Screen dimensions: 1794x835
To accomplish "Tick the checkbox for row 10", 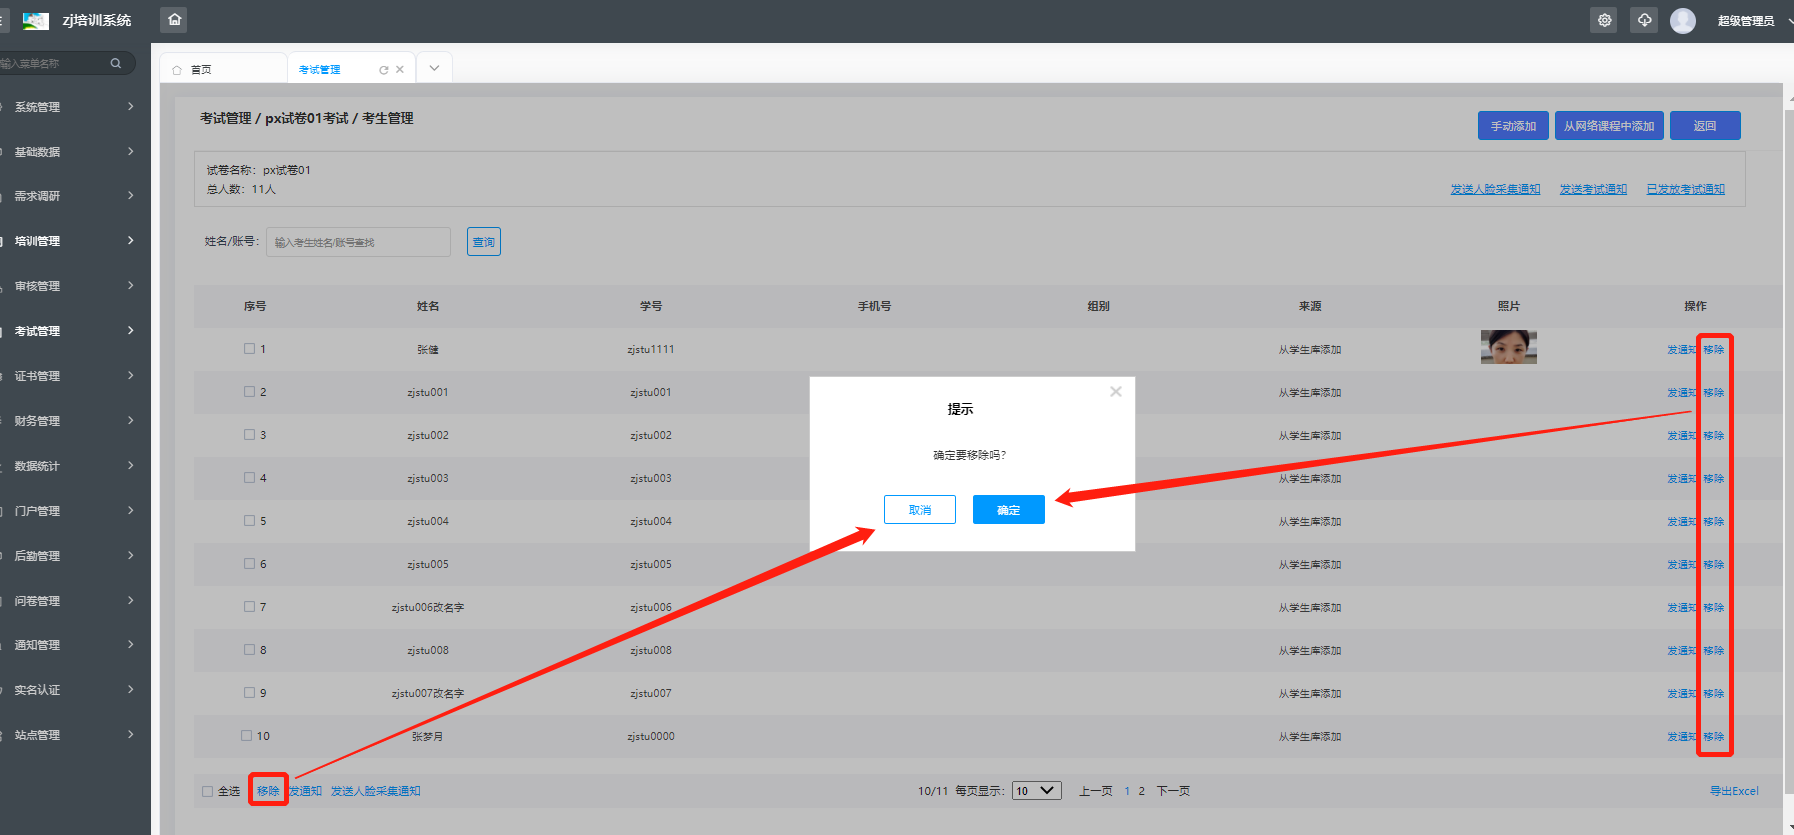I will 246,736.
